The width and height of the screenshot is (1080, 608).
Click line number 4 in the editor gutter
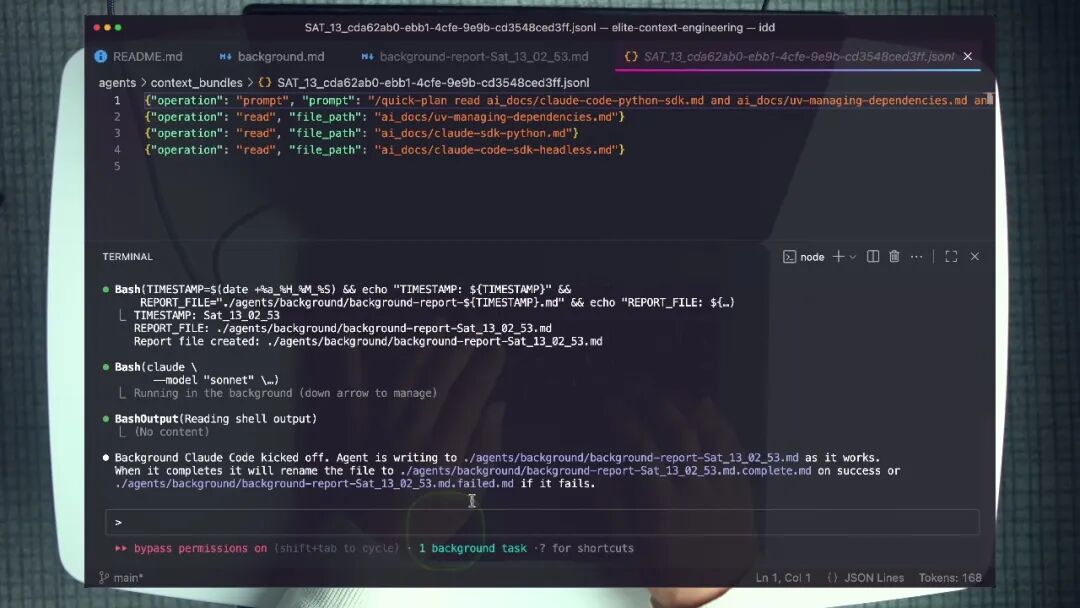pyautogui.click(x=117, y=149)
